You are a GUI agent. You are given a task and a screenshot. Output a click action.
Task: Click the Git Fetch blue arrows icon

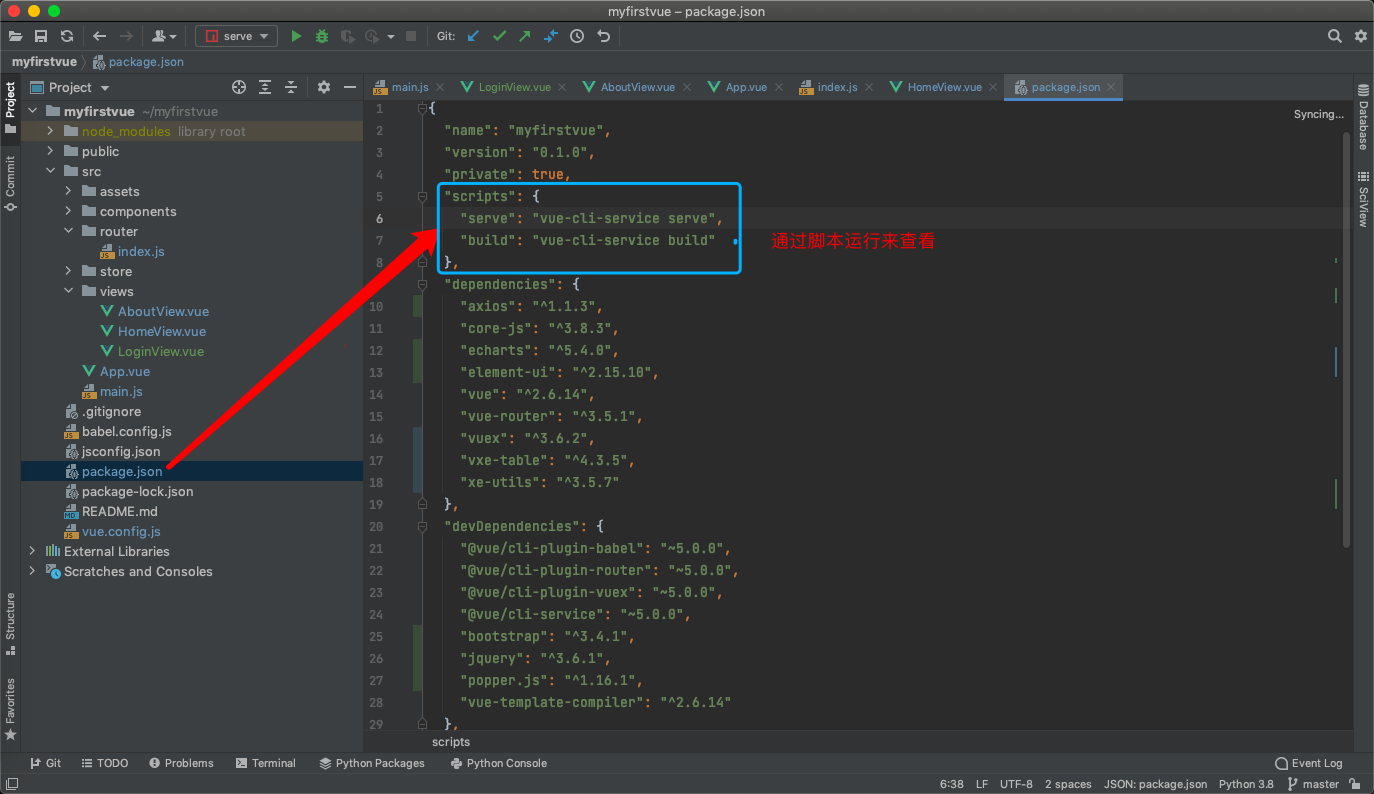551,36
